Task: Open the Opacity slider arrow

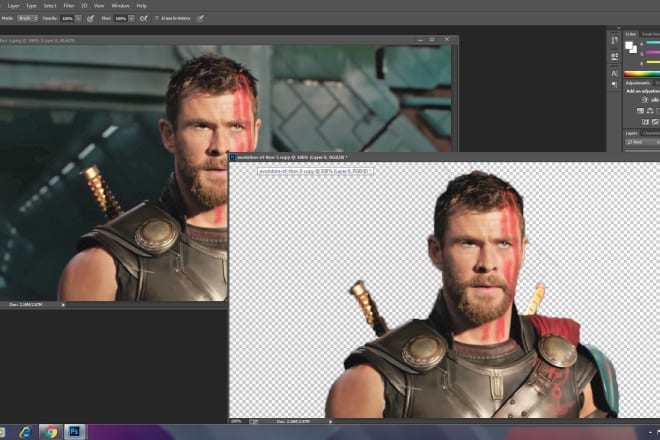Action: pyautogui.click(x=78, y=19)
